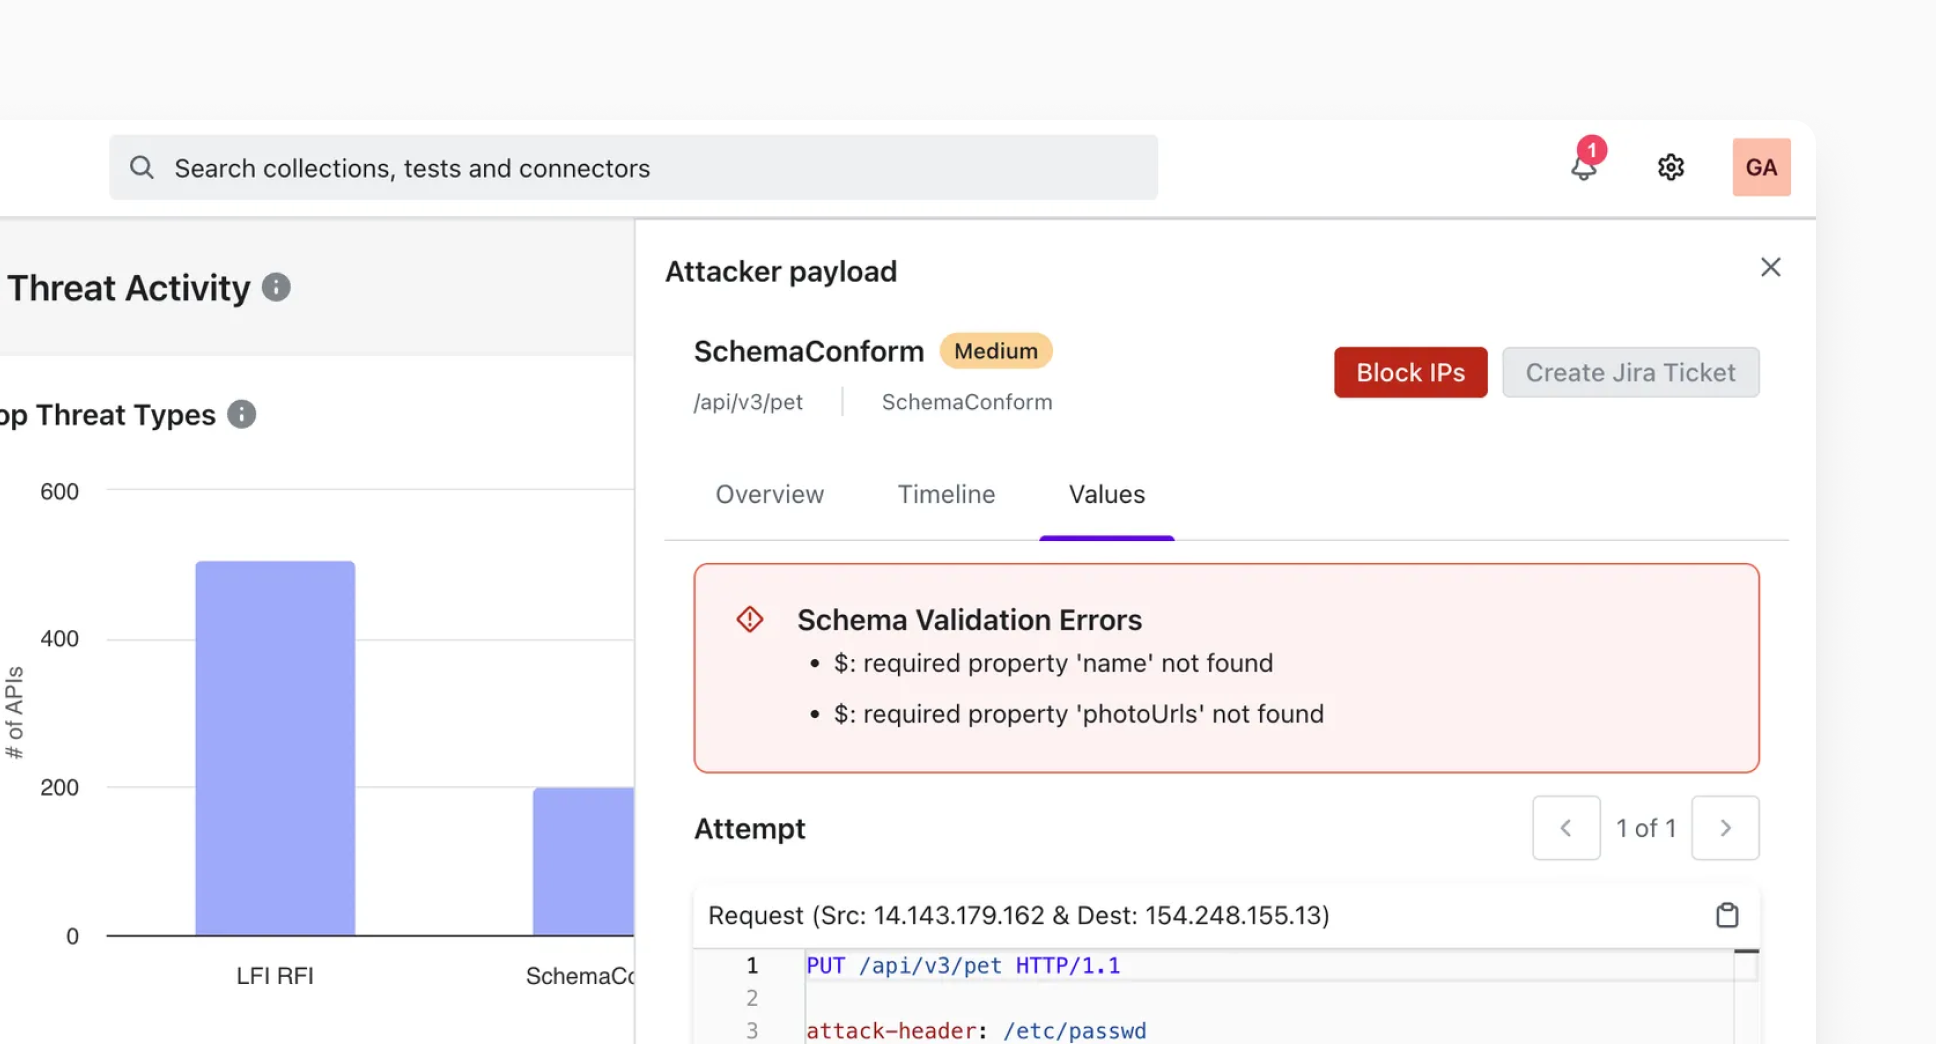Viewport: 1936px width, 1044px height.
Task: Open the settings gear
Action: pos(1670,167)
